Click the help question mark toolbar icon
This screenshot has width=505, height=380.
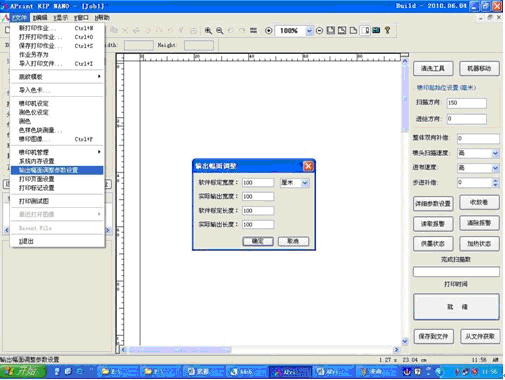(x=387, y=30)
